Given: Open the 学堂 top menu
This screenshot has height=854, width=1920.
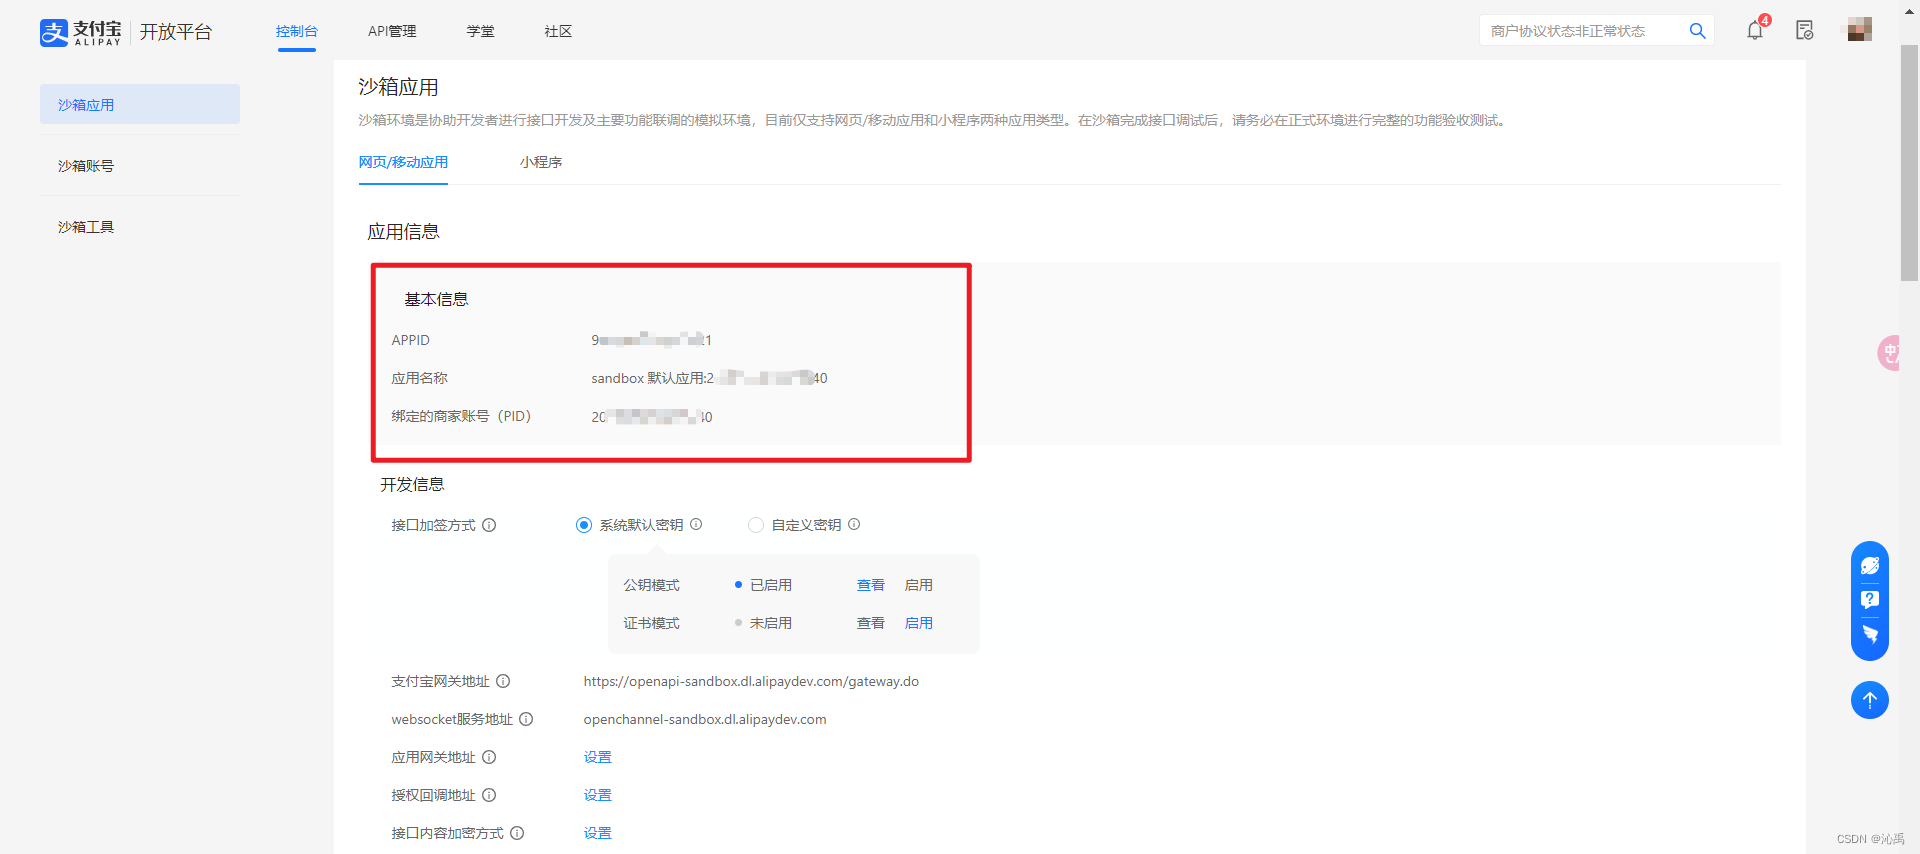Looking at the screenshot, I should point(480,31).
